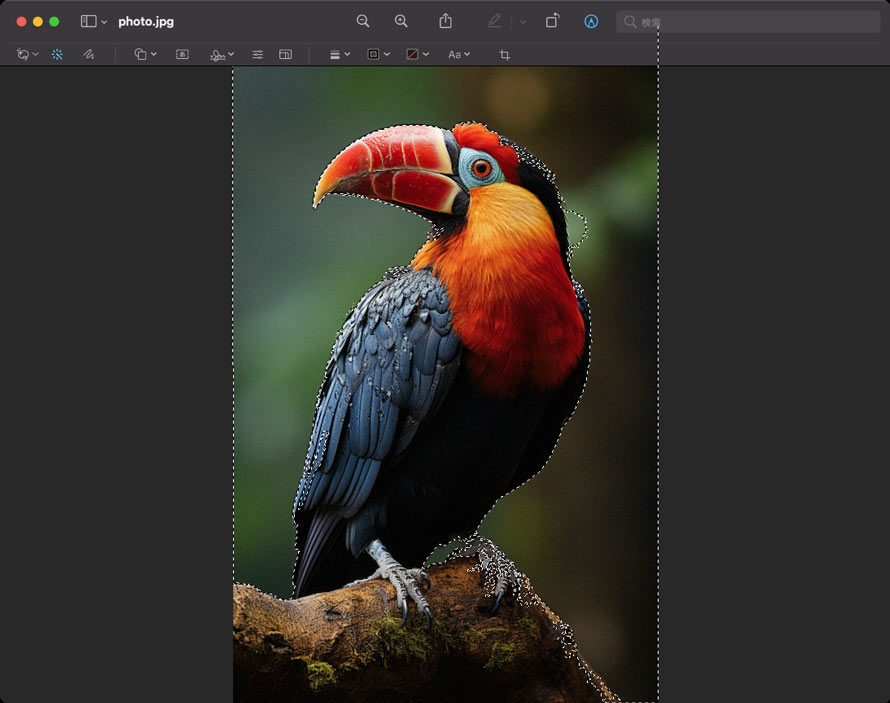890x703 pixels.
Task: Expand the Sign signature dropdown
Action: pyautogui.click(x=222, y=54)
